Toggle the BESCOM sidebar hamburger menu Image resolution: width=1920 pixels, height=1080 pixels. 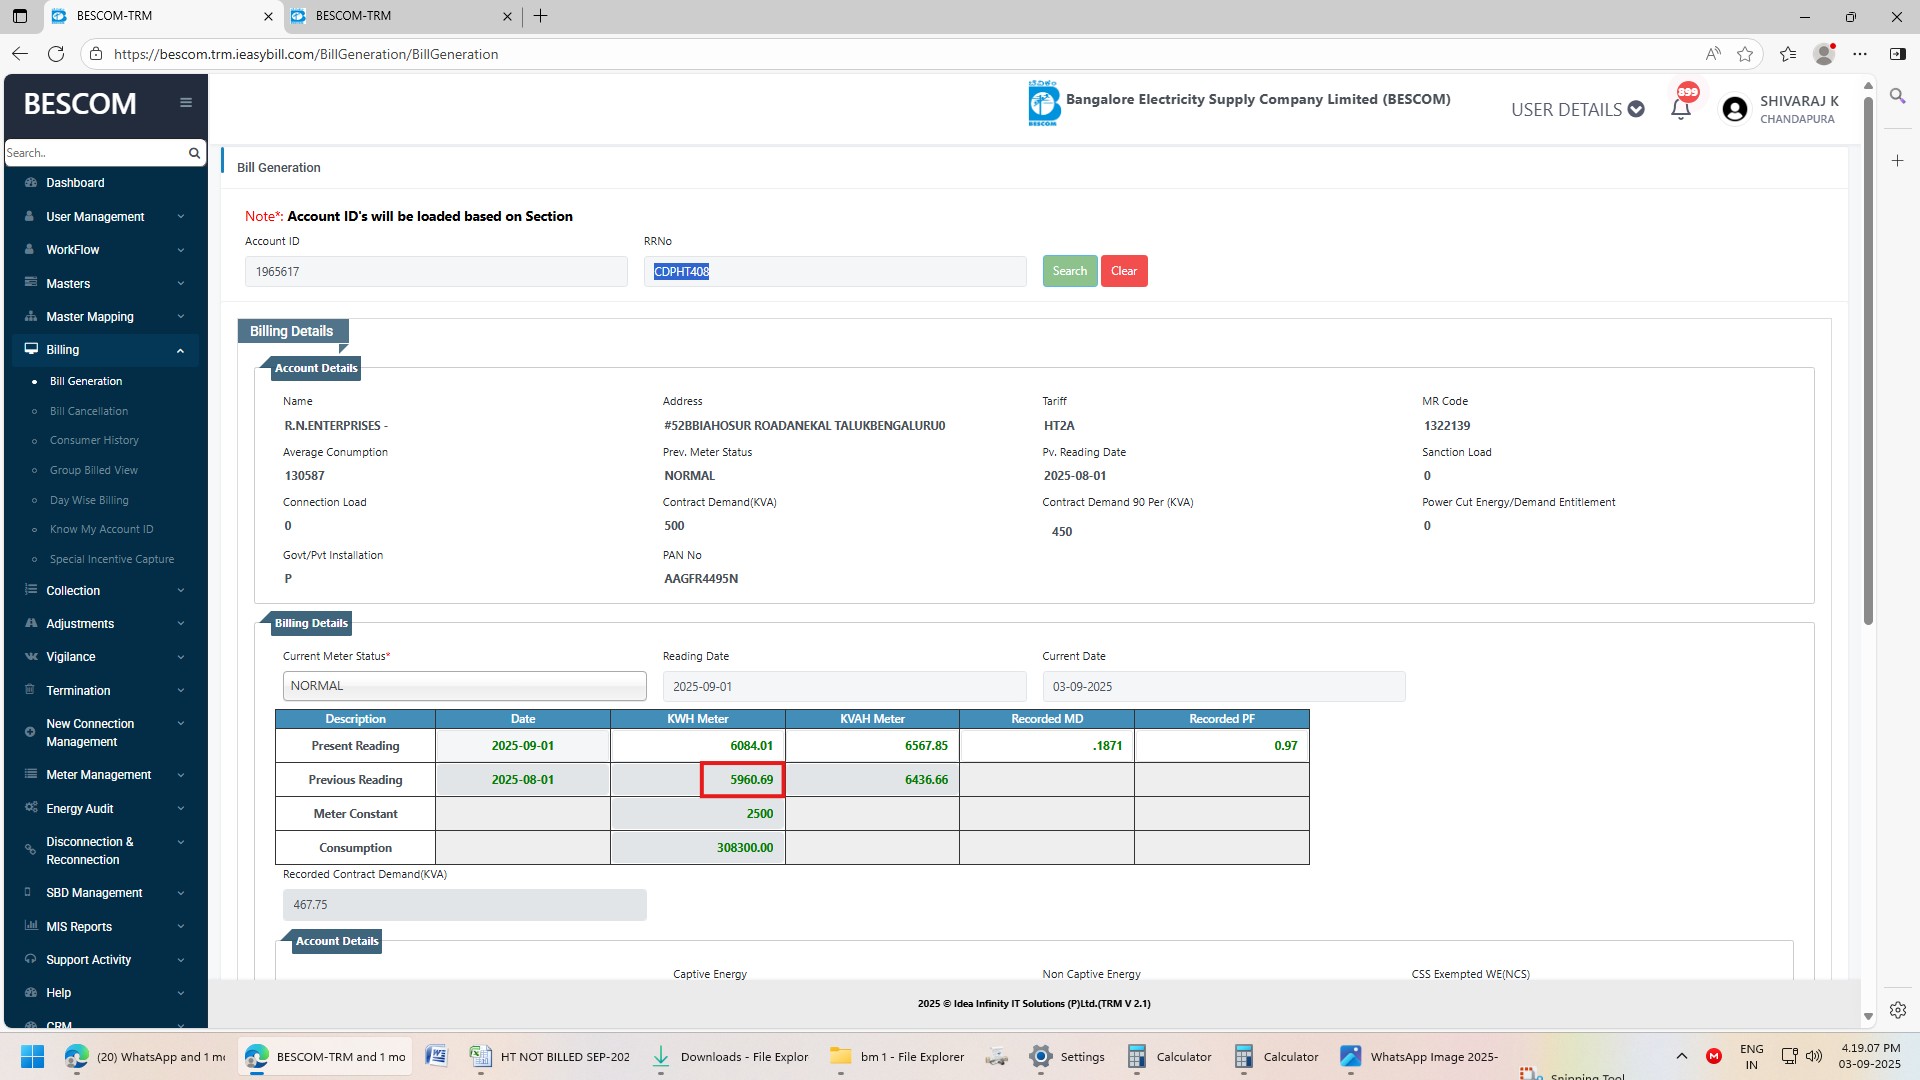(186, 102)
